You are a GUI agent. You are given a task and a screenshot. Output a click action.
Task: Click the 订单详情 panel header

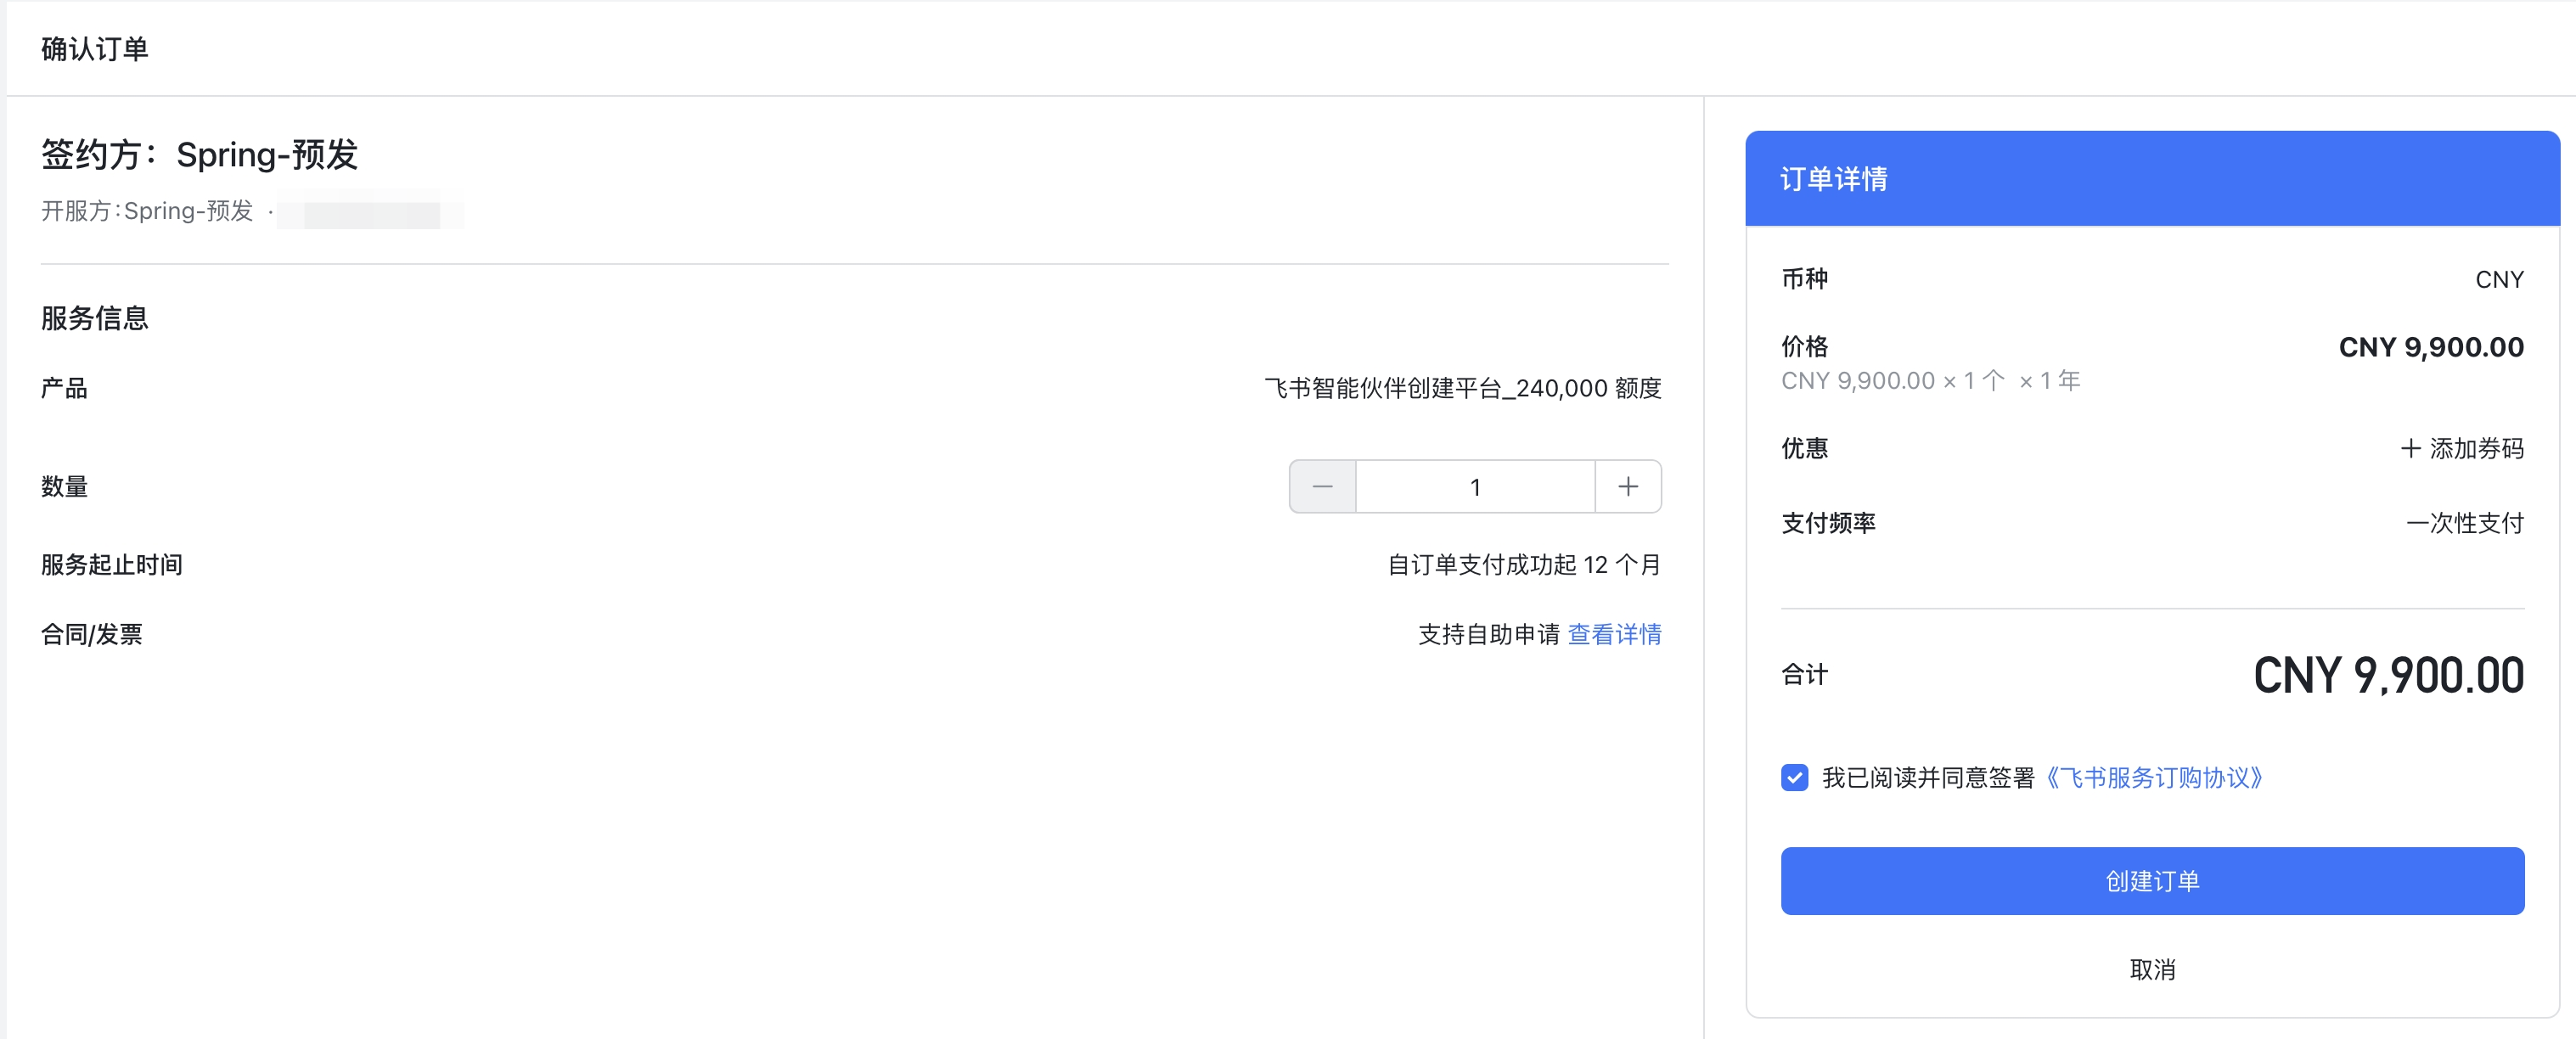(x=2152, y=179)
